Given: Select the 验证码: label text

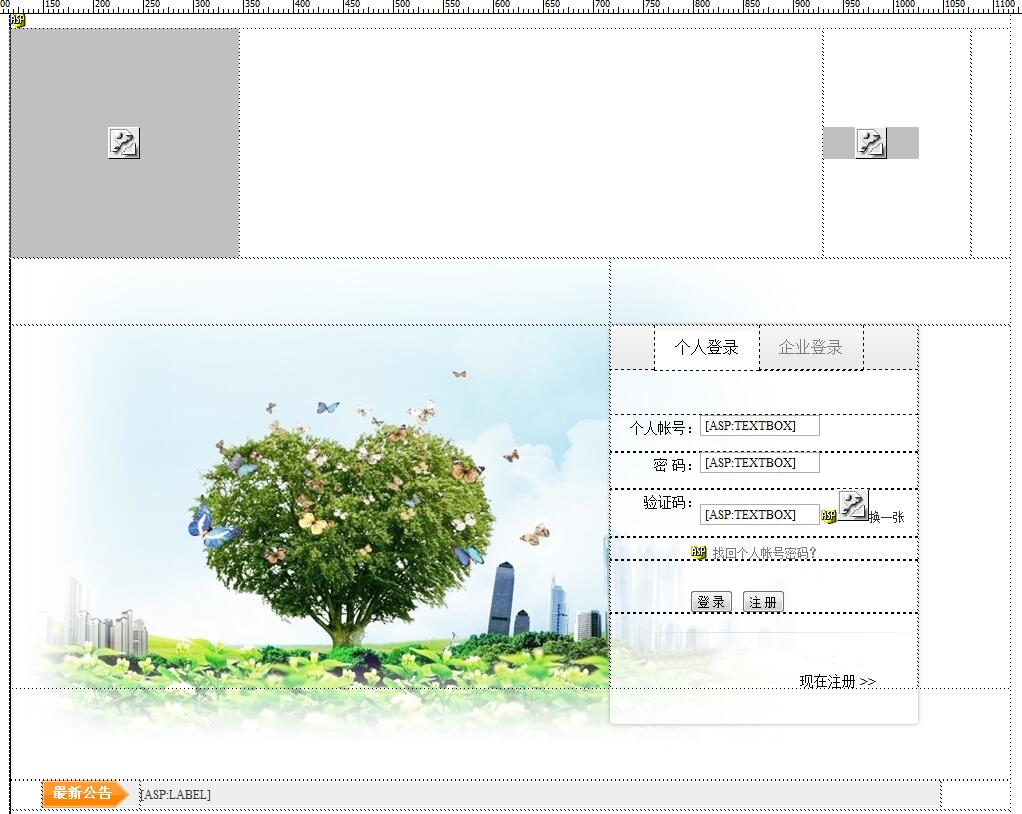Looking at the screenshot, I should click(x=667, y=502).
